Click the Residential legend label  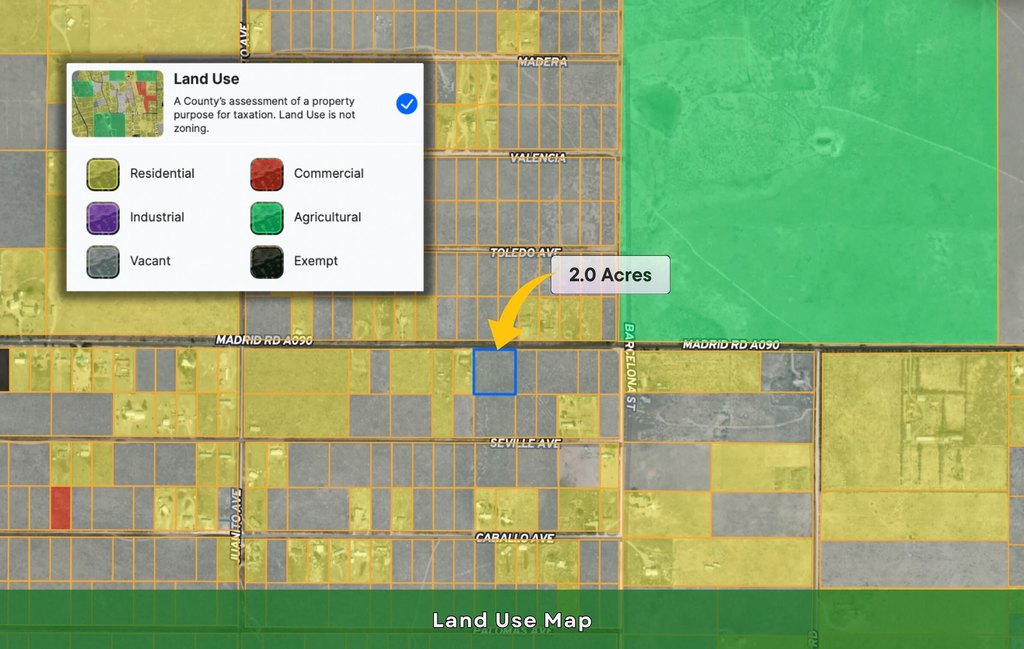point(162,174)
